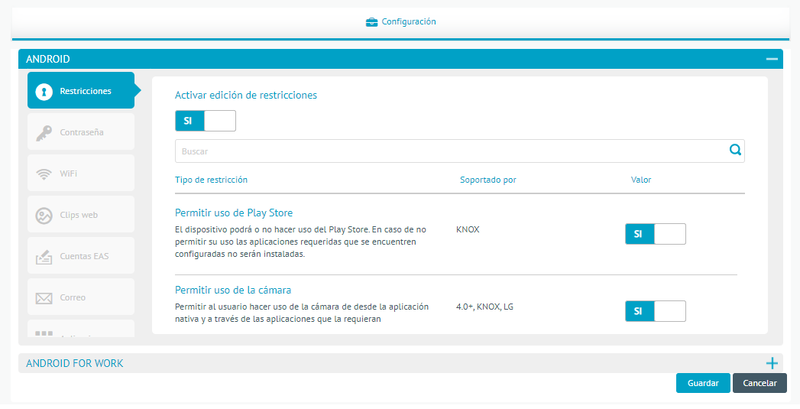
Task: Click the briefcase icon beside Configuración
Action: click(371, 22)
